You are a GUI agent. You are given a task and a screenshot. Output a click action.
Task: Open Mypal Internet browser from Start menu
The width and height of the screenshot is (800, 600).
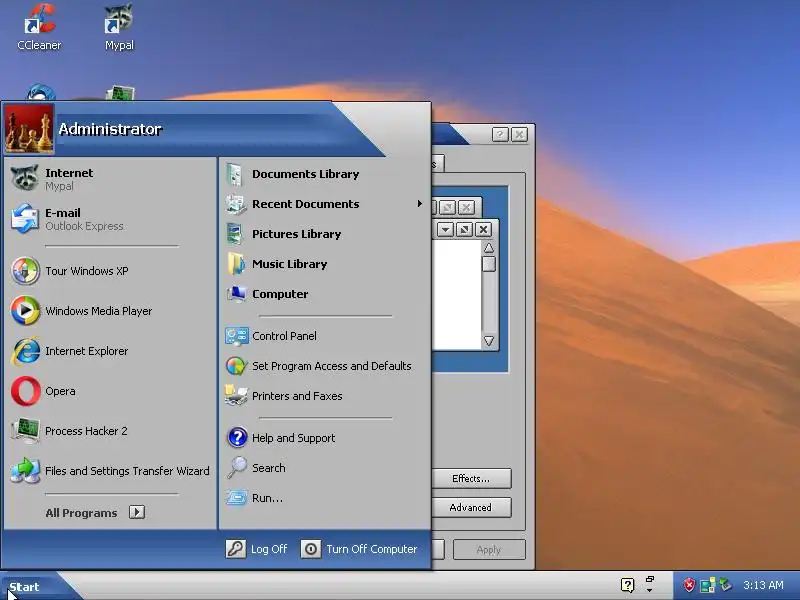tap(110, 179)
